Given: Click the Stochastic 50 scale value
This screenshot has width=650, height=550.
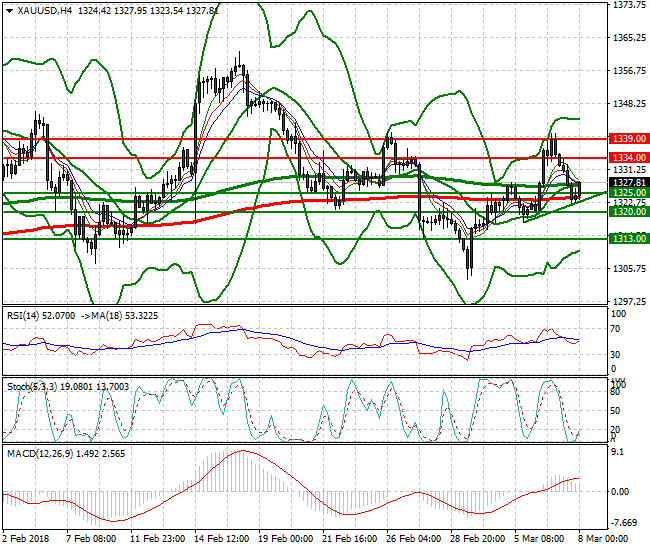Looking at the screenshot, I should tap(616, 411).
